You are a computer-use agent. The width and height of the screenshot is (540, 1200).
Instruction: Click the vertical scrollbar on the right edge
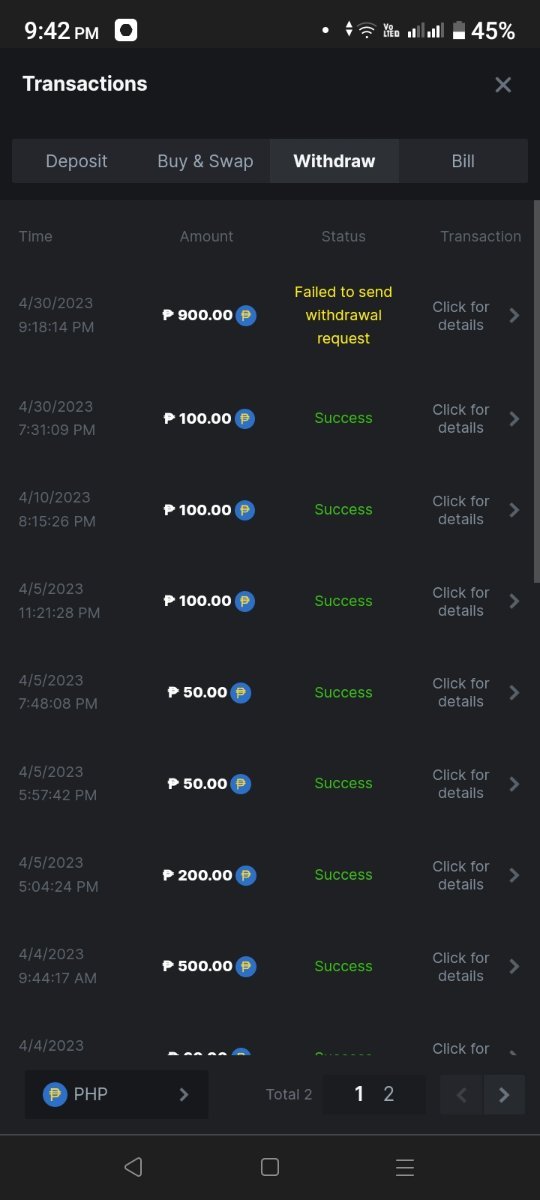point(536,385)
